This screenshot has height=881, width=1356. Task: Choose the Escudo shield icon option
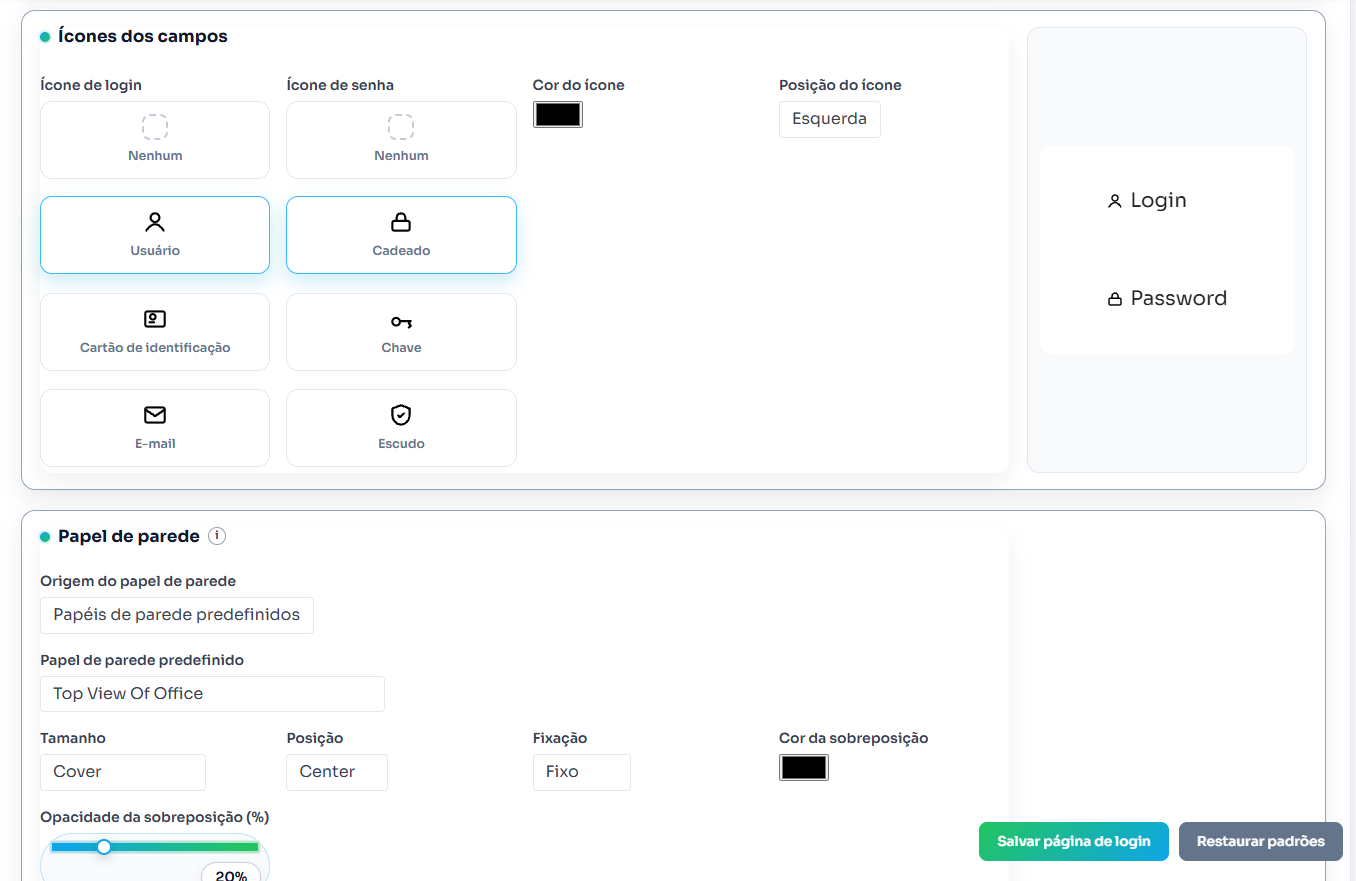pyautogui.click(x=401, y=428)
